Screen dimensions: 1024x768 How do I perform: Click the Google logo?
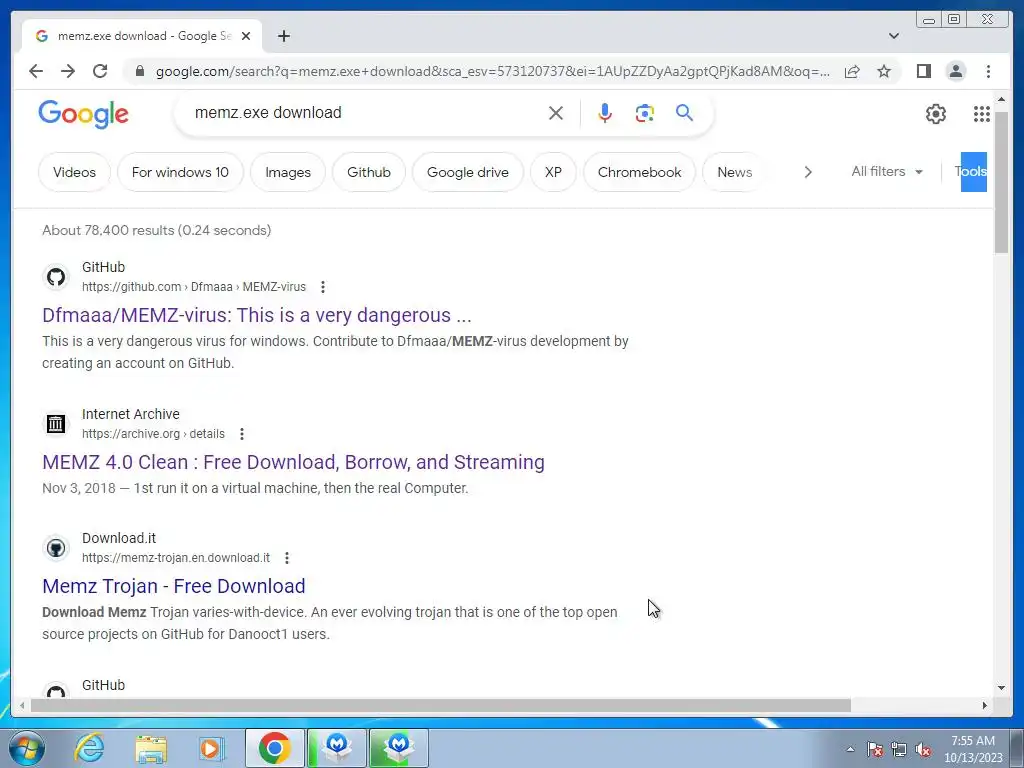pyautogui.click(x=84, y=114)
